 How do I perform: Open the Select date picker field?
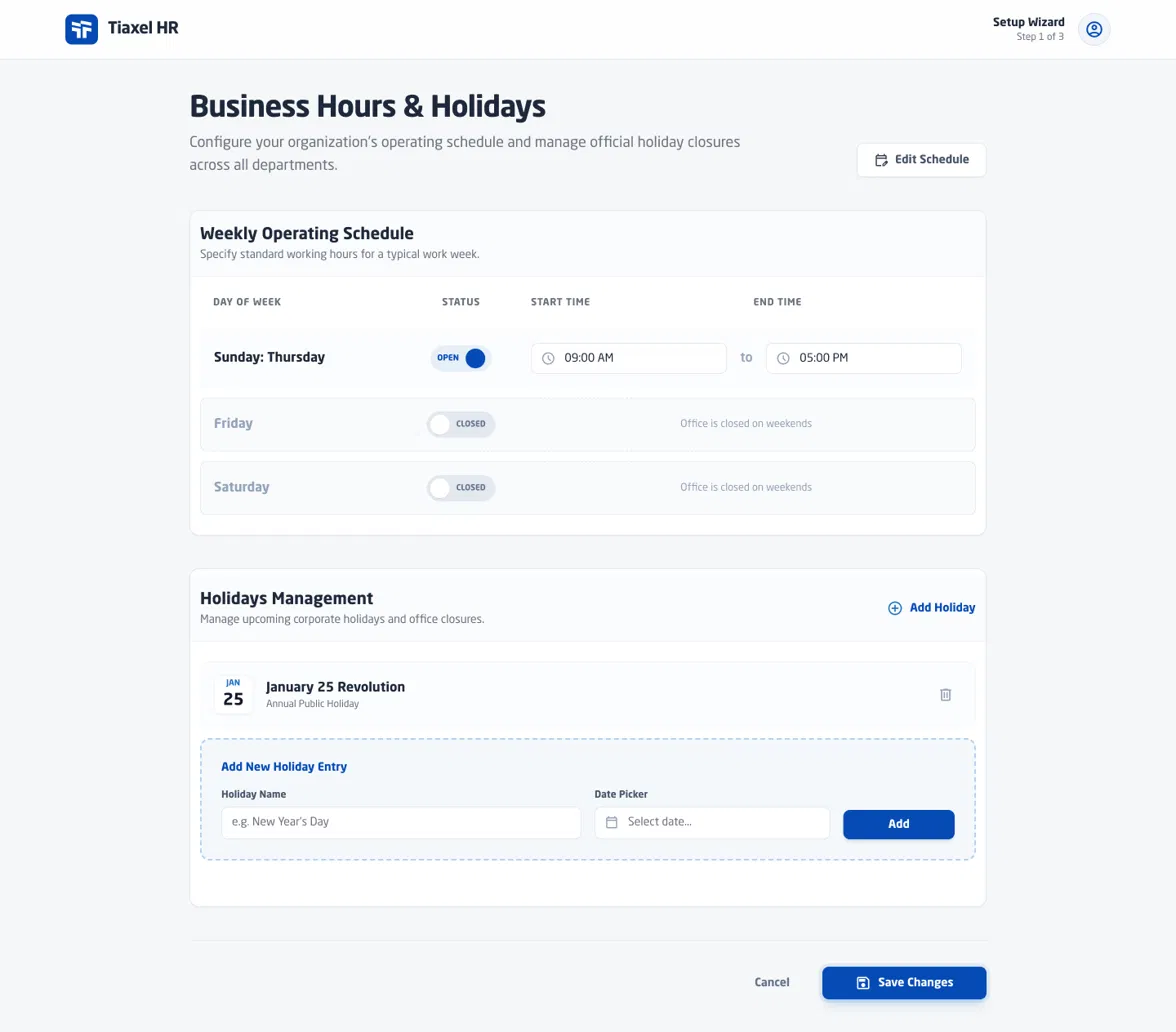tap(712, 822)
